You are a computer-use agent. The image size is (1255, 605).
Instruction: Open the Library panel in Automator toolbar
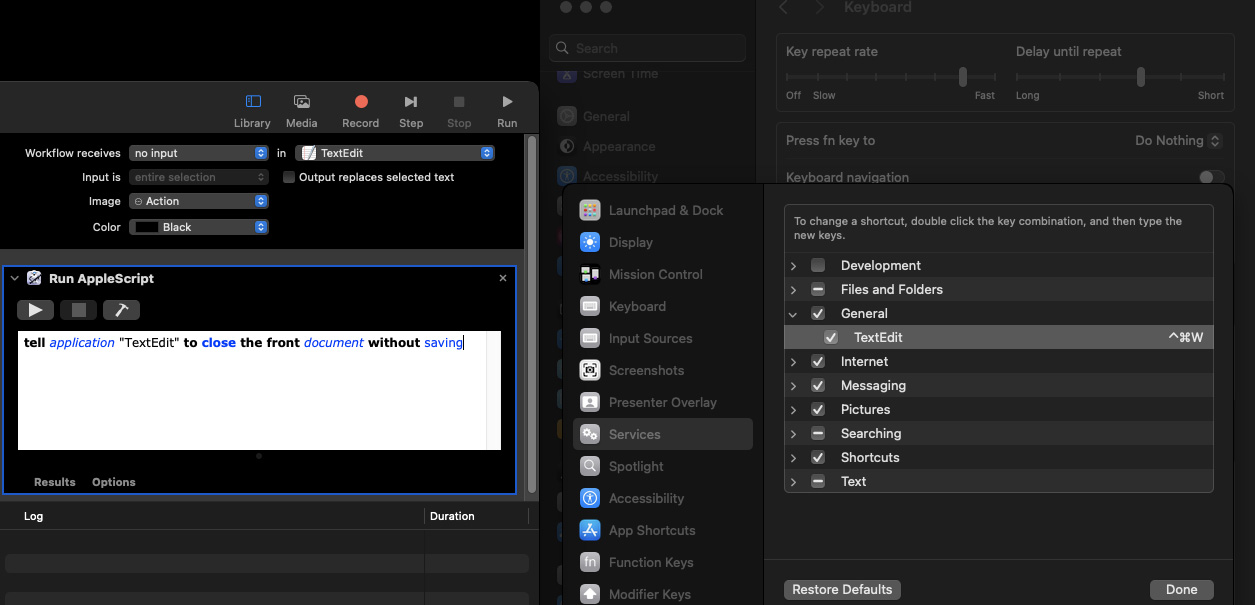point(252,110)
